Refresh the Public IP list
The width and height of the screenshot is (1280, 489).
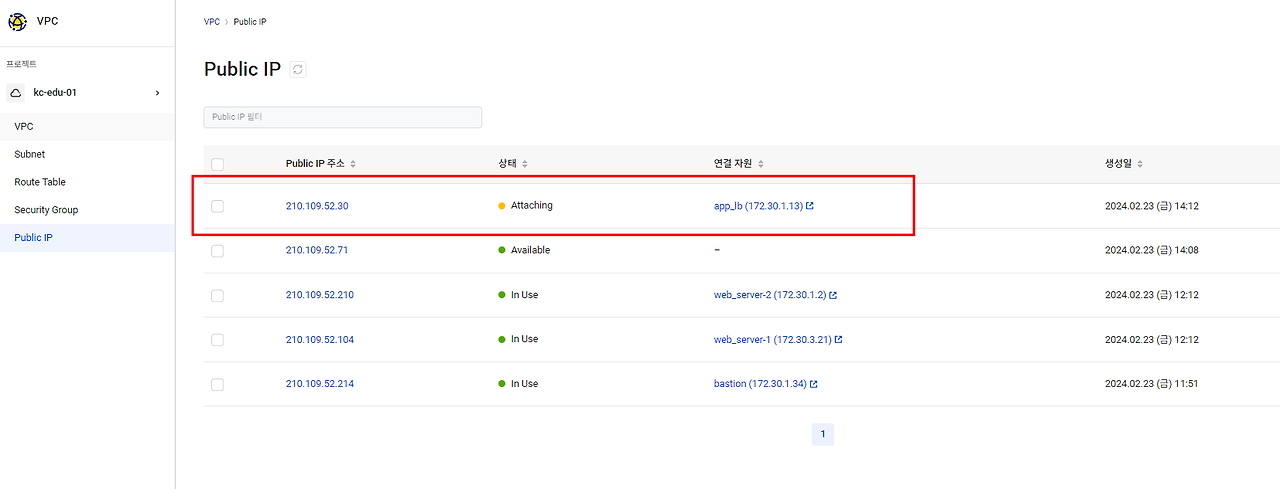pyautogui.click(x=298, y=69)
